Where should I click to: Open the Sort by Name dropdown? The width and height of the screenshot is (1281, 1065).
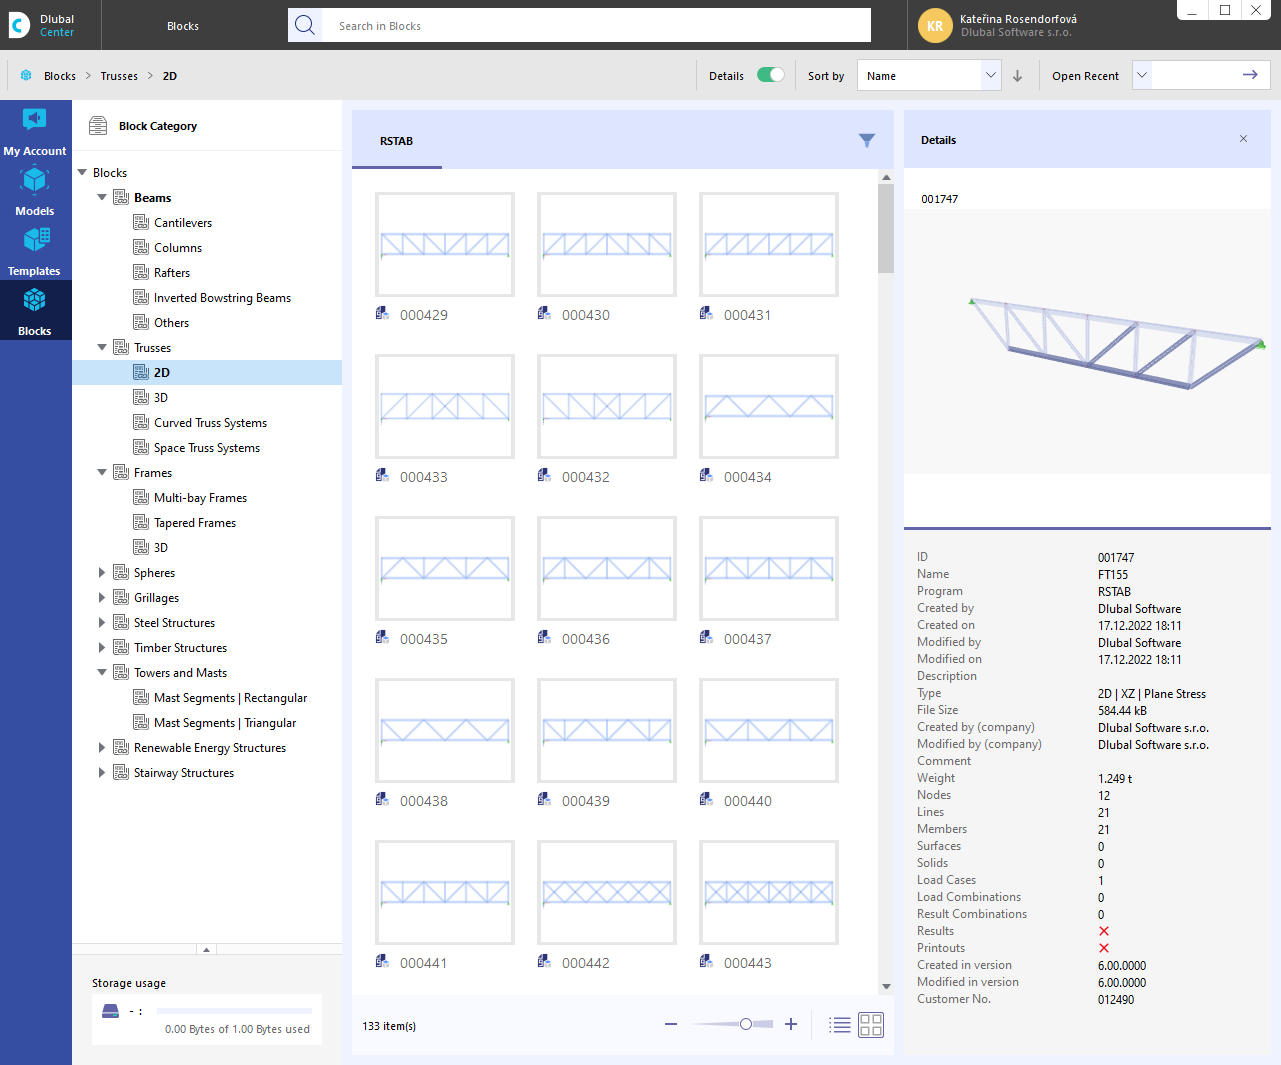pos(929,76)
